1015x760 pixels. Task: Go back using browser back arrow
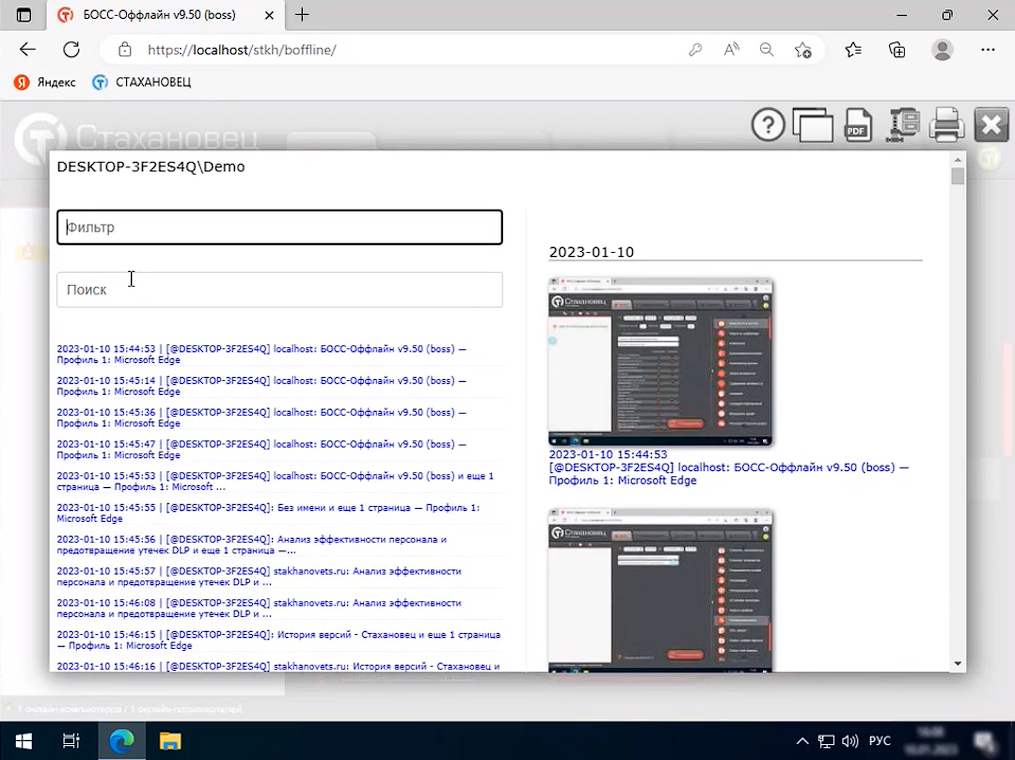(27, 50)
